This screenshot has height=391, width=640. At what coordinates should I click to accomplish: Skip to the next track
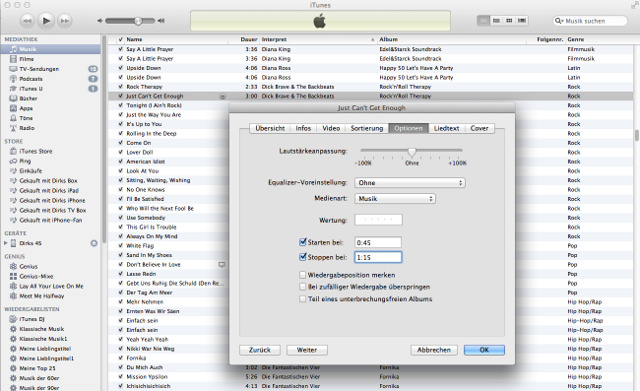(64, 21)
